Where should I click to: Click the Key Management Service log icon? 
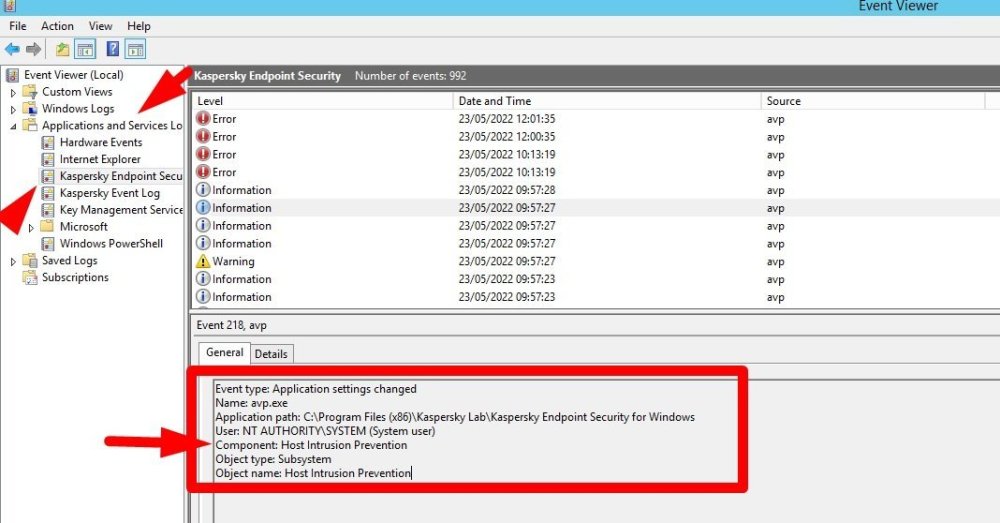48,210
